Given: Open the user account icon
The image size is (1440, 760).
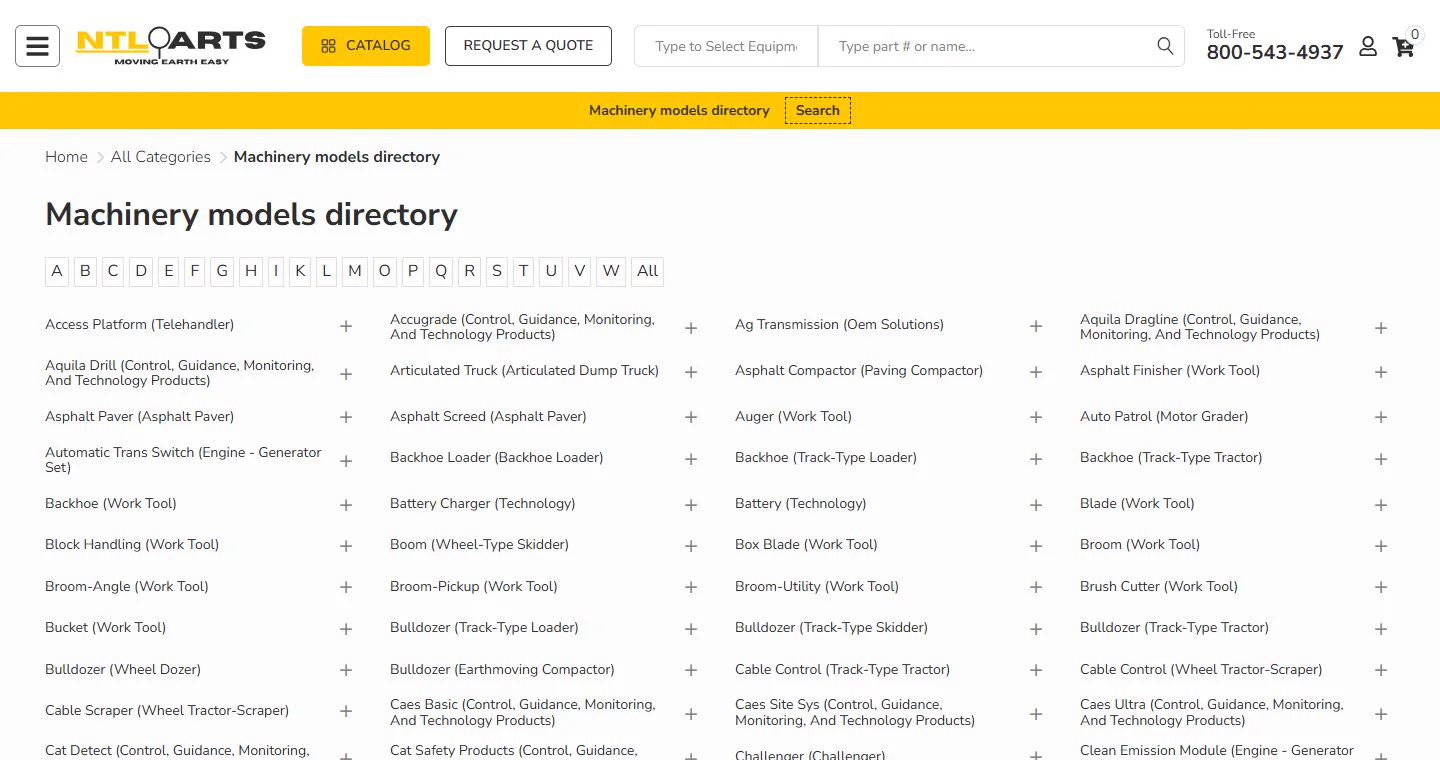Looking at the screenshot, I should click(x=1367, y=46).
